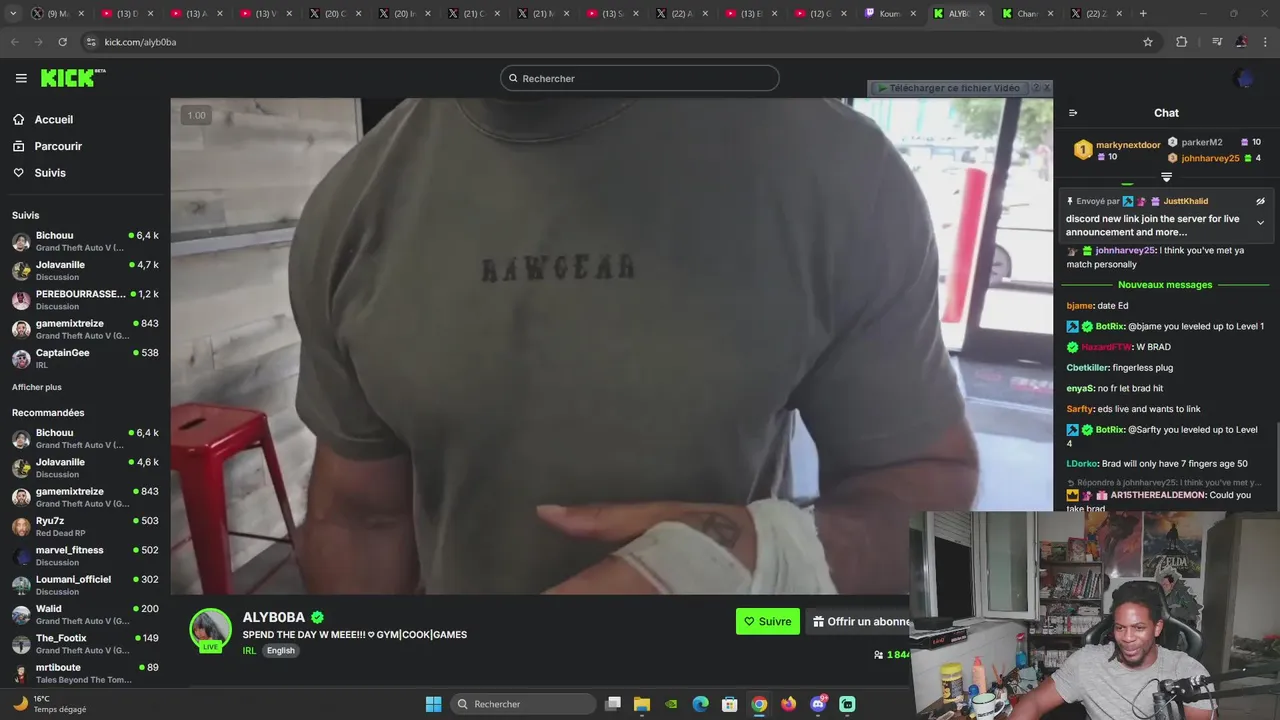The image size is (1280, 720).
Task: Open marvel_fitness recommended channel
Action: coord(85,555)
